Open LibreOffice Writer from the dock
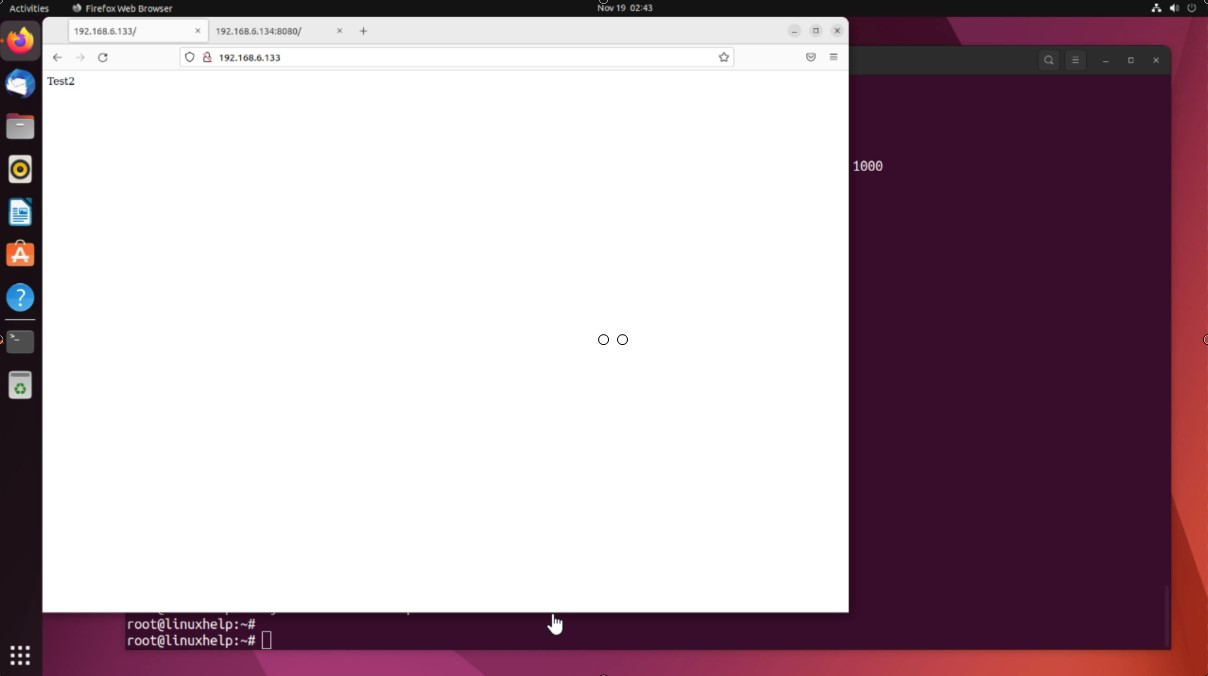1208x676 pixels. point(20,212)
